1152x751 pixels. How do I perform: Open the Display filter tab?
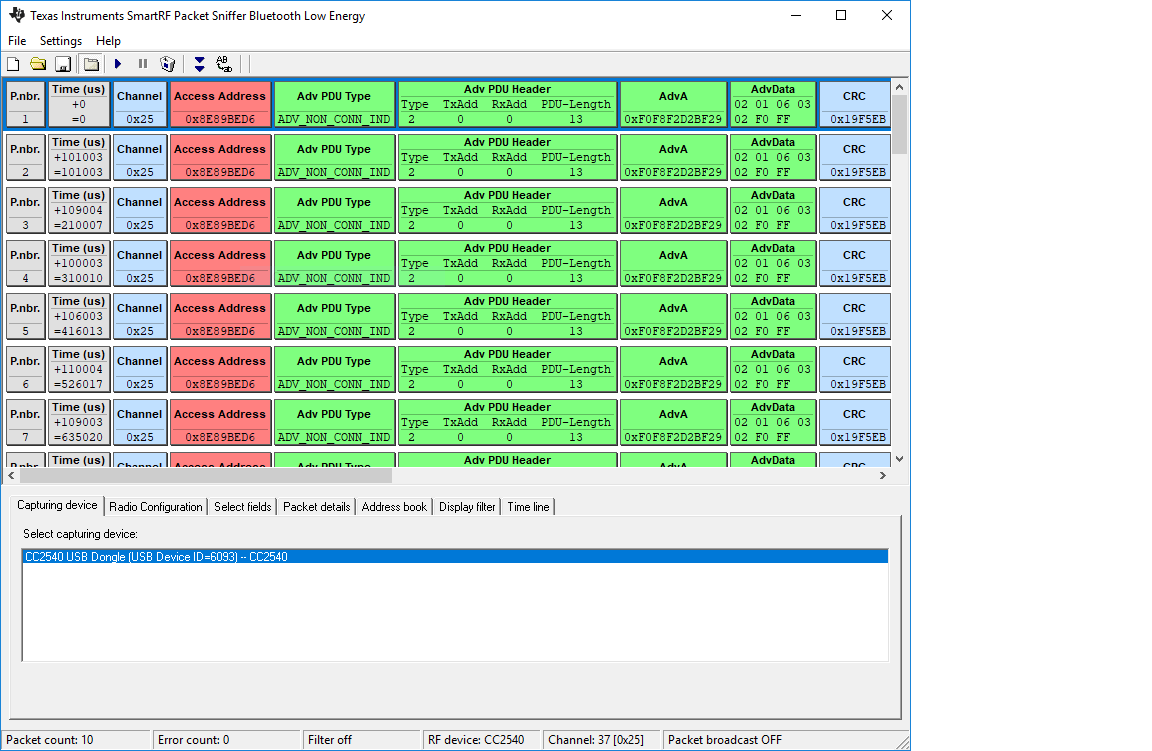click(x=467, y=506)
